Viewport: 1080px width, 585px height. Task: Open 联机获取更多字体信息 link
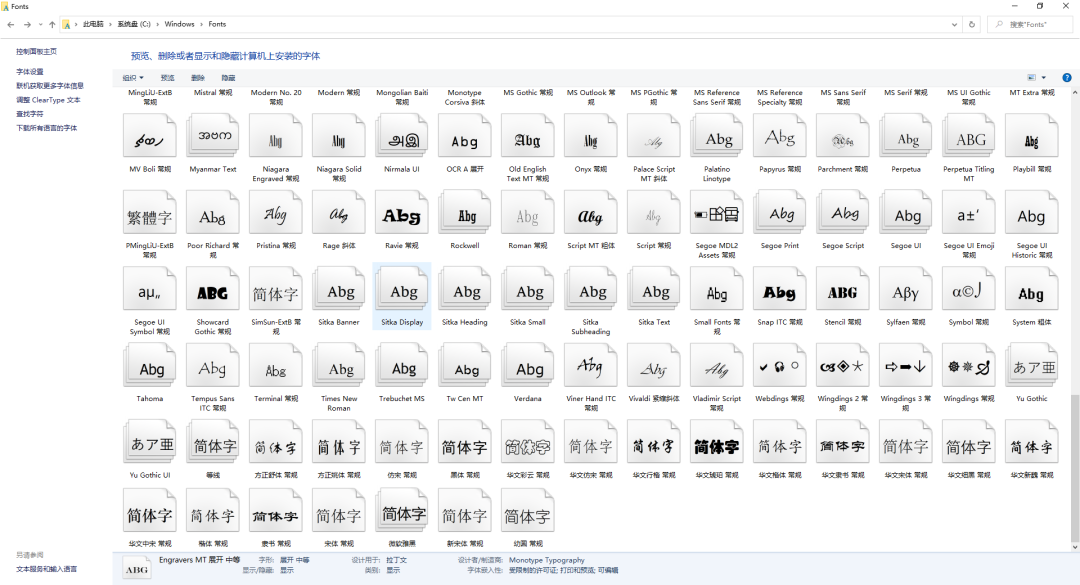tap(50, 85)
